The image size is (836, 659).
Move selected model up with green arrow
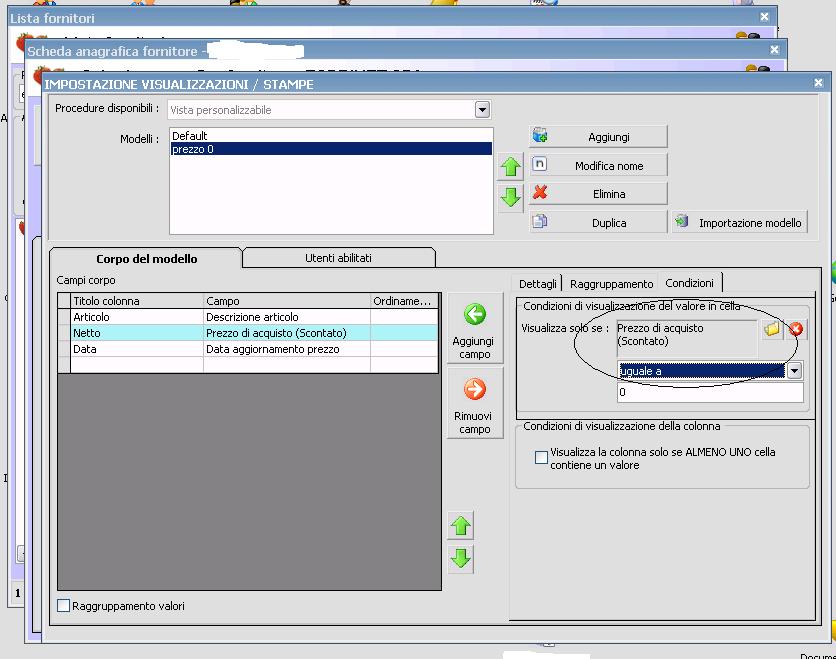tap(511, 167)
